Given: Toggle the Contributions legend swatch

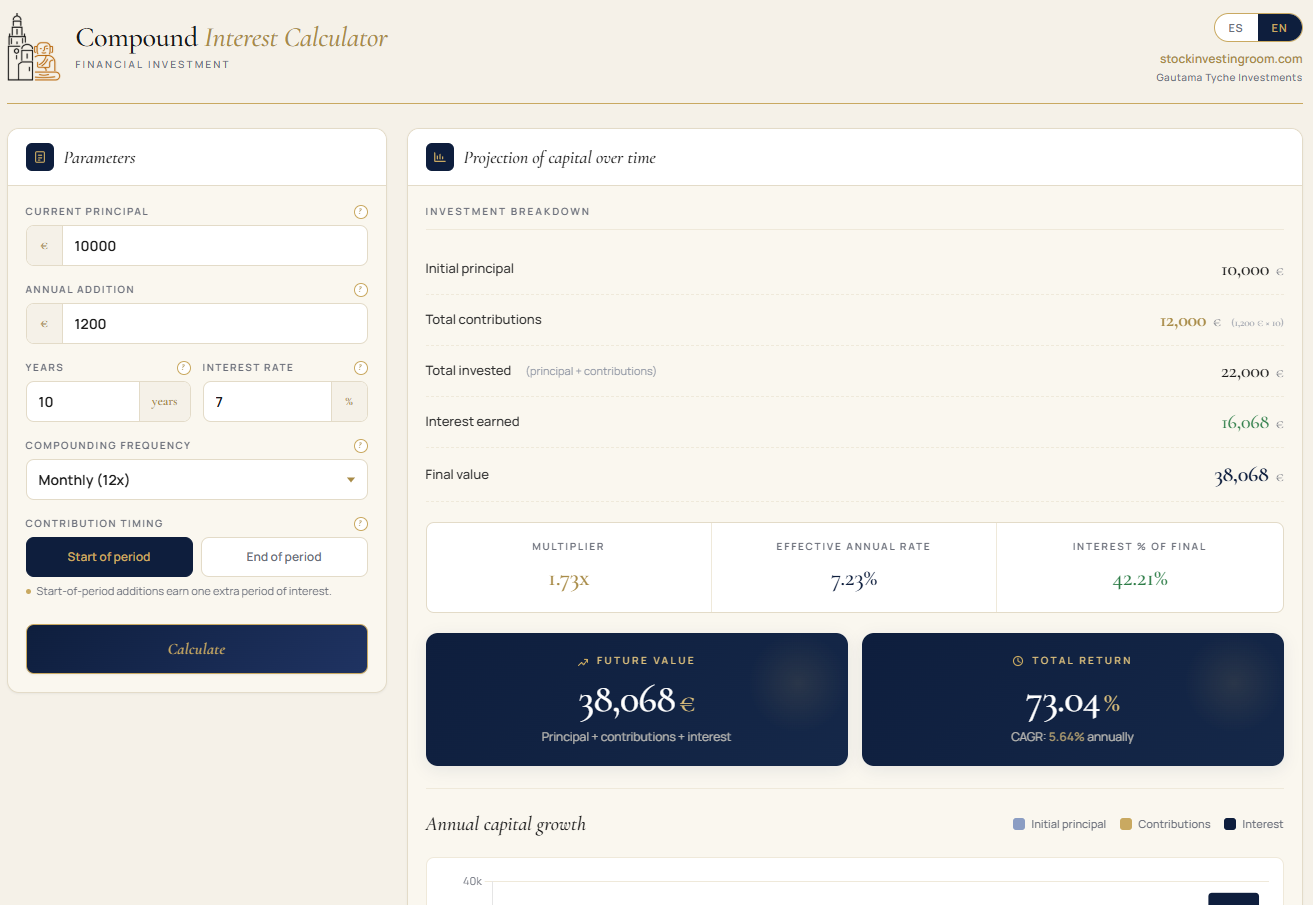Looking at the screenshot, I should (x=1126, y=824).
